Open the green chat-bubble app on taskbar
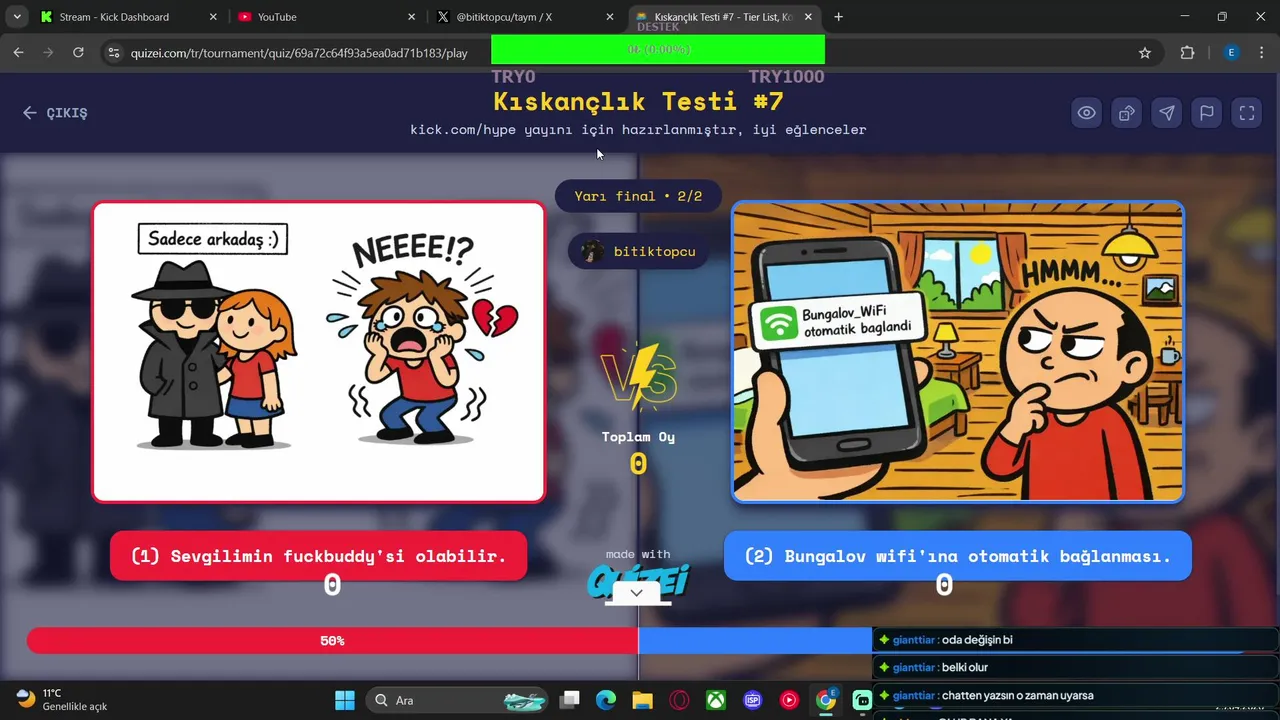1280x720 pixels. [862, 700]
